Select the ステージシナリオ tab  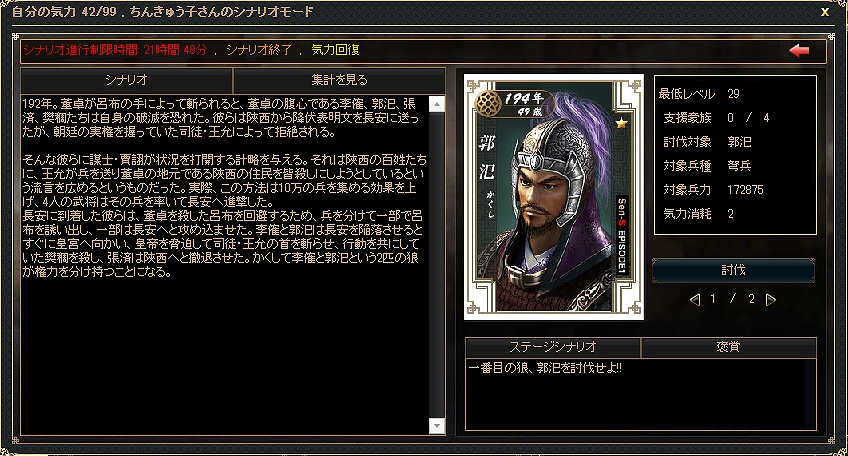tap(553, 347)
